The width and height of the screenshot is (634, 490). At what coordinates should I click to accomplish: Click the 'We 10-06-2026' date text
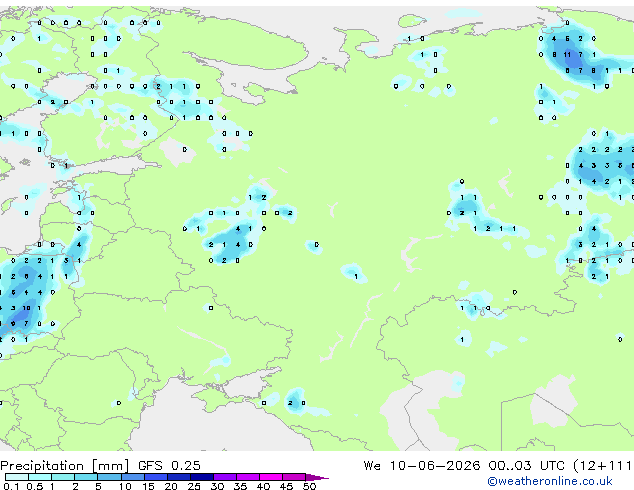422,466
